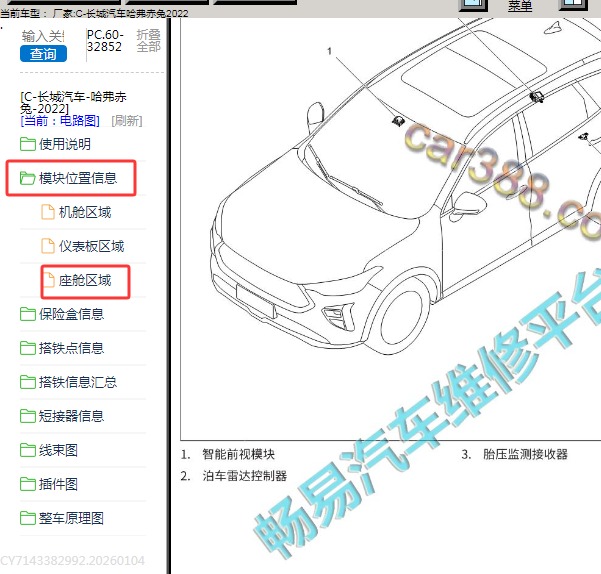Select the 机舱区域 page

[85, 212]
